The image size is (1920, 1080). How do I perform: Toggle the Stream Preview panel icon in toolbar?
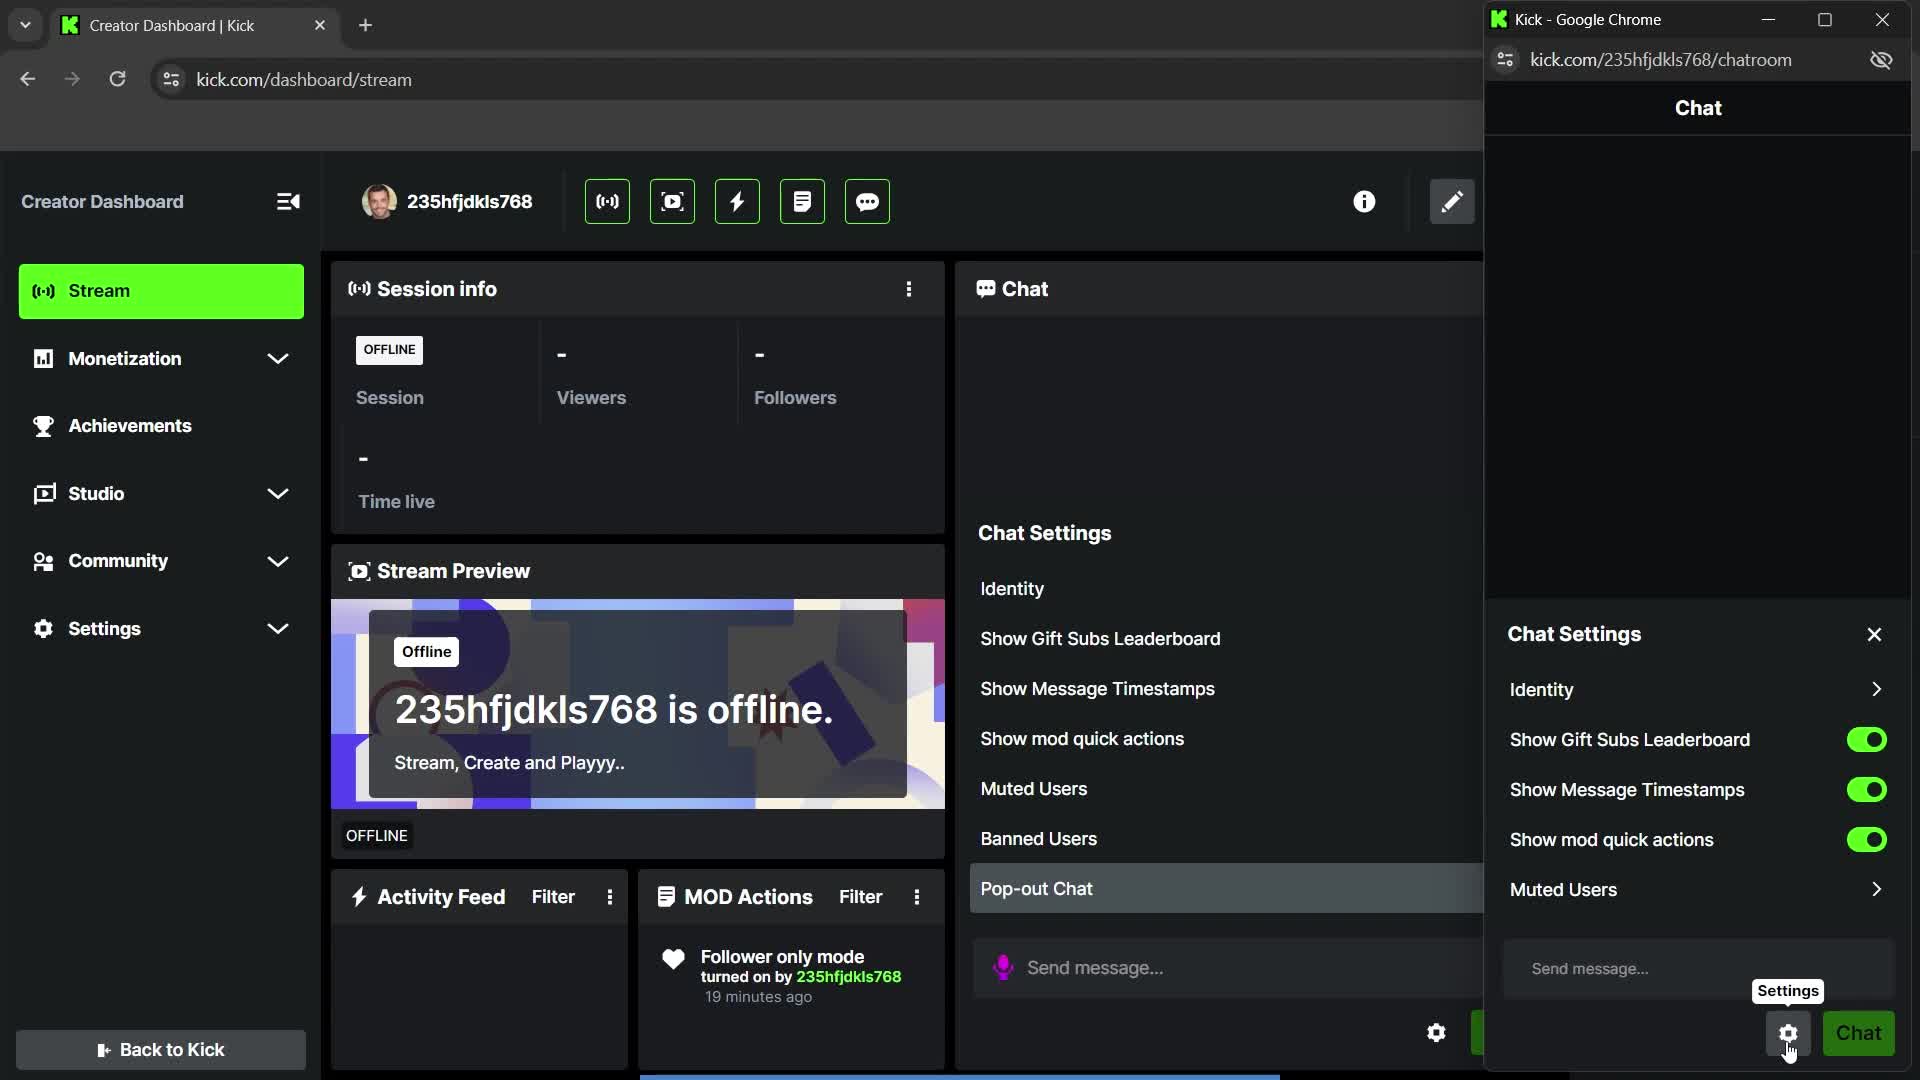pyautogui.click(x=672, y=202)
